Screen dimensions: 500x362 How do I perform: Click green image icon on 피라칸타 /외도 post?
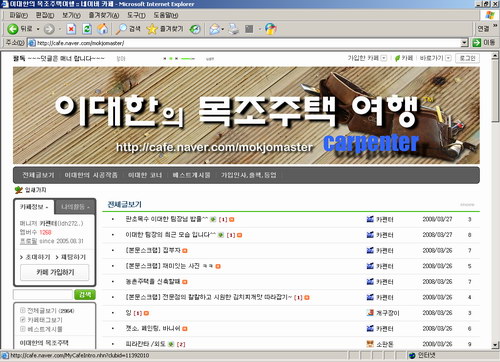(x=171, y=344)
